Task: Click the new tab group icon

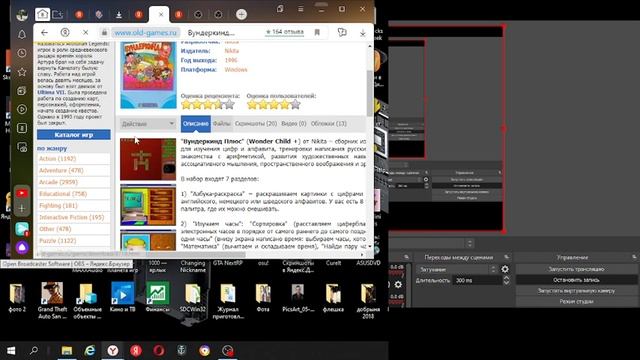Action: click(x=58, y=15)
